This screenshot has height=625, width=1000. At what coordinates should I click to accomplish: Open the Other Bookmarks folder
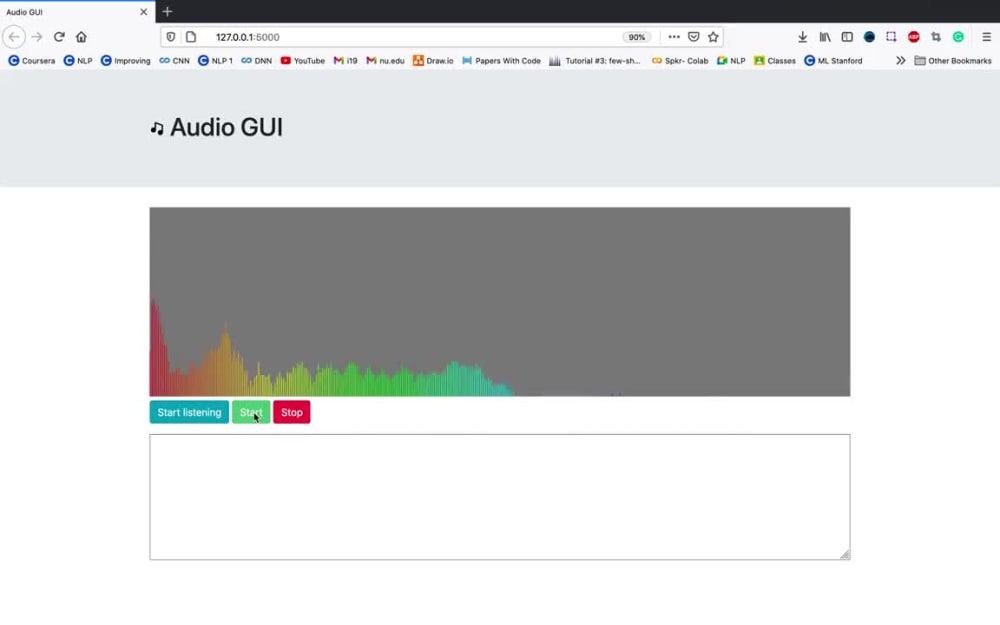pos(953,61)
